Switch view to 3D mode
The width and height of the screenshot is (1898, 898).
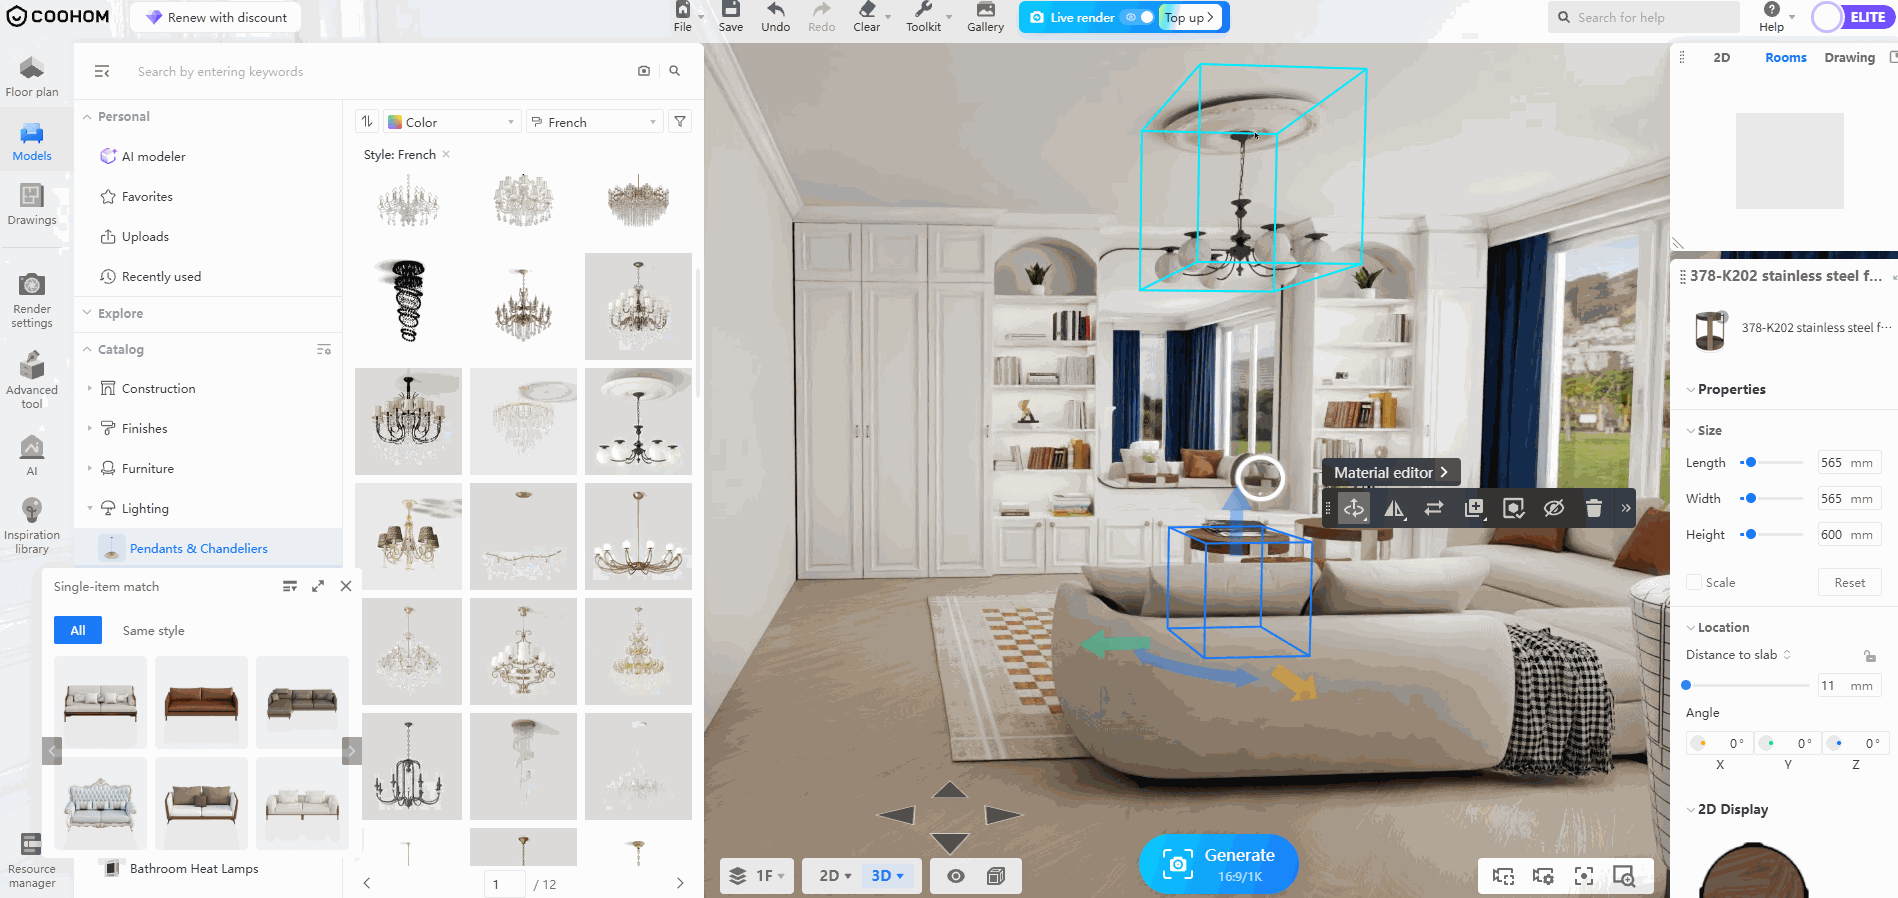coord(887,876)
